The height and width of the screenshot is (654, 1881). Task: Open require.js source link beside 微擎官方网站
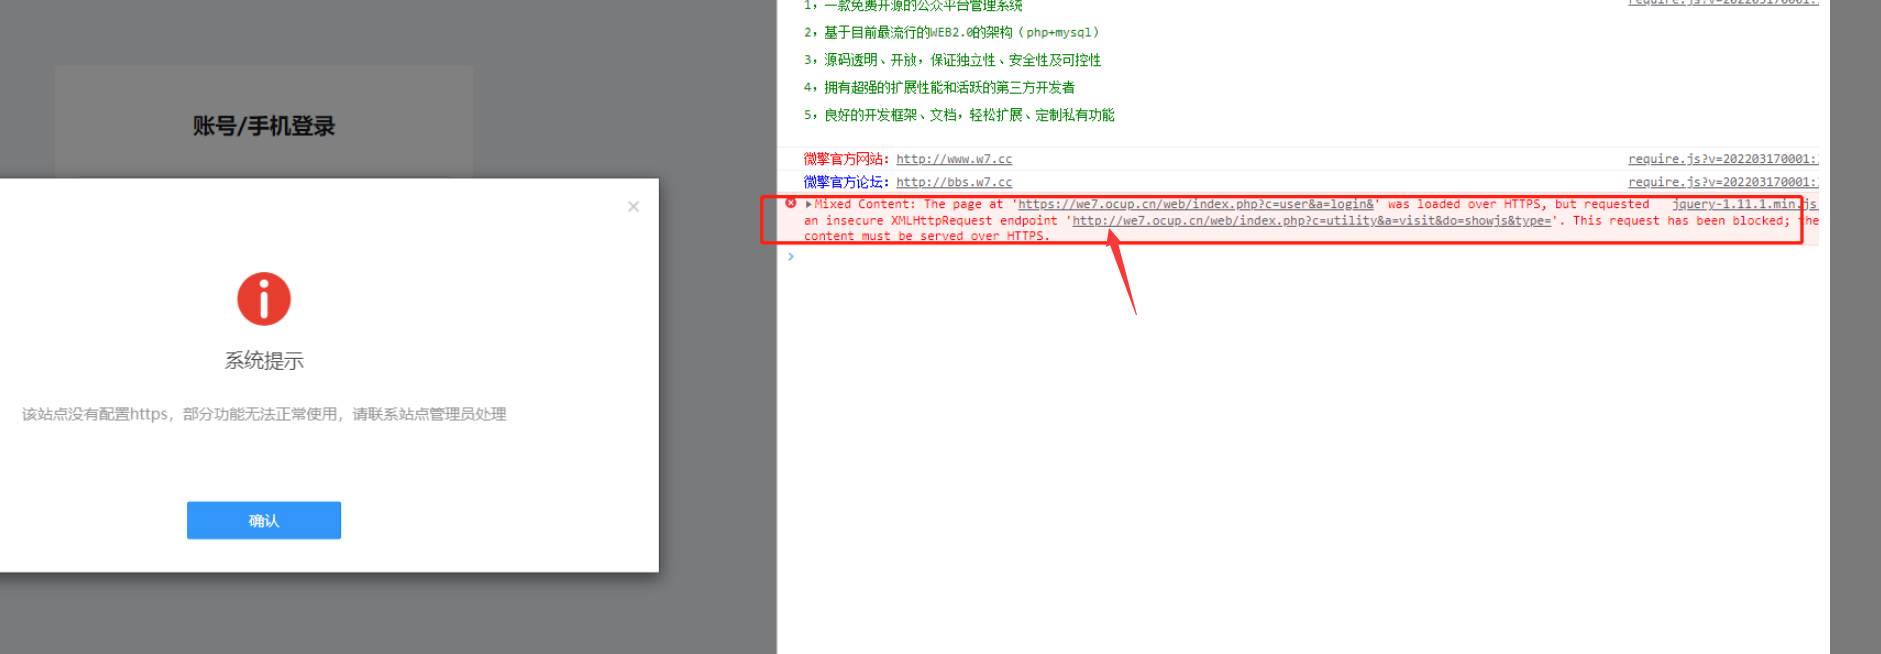(1723, 159)
